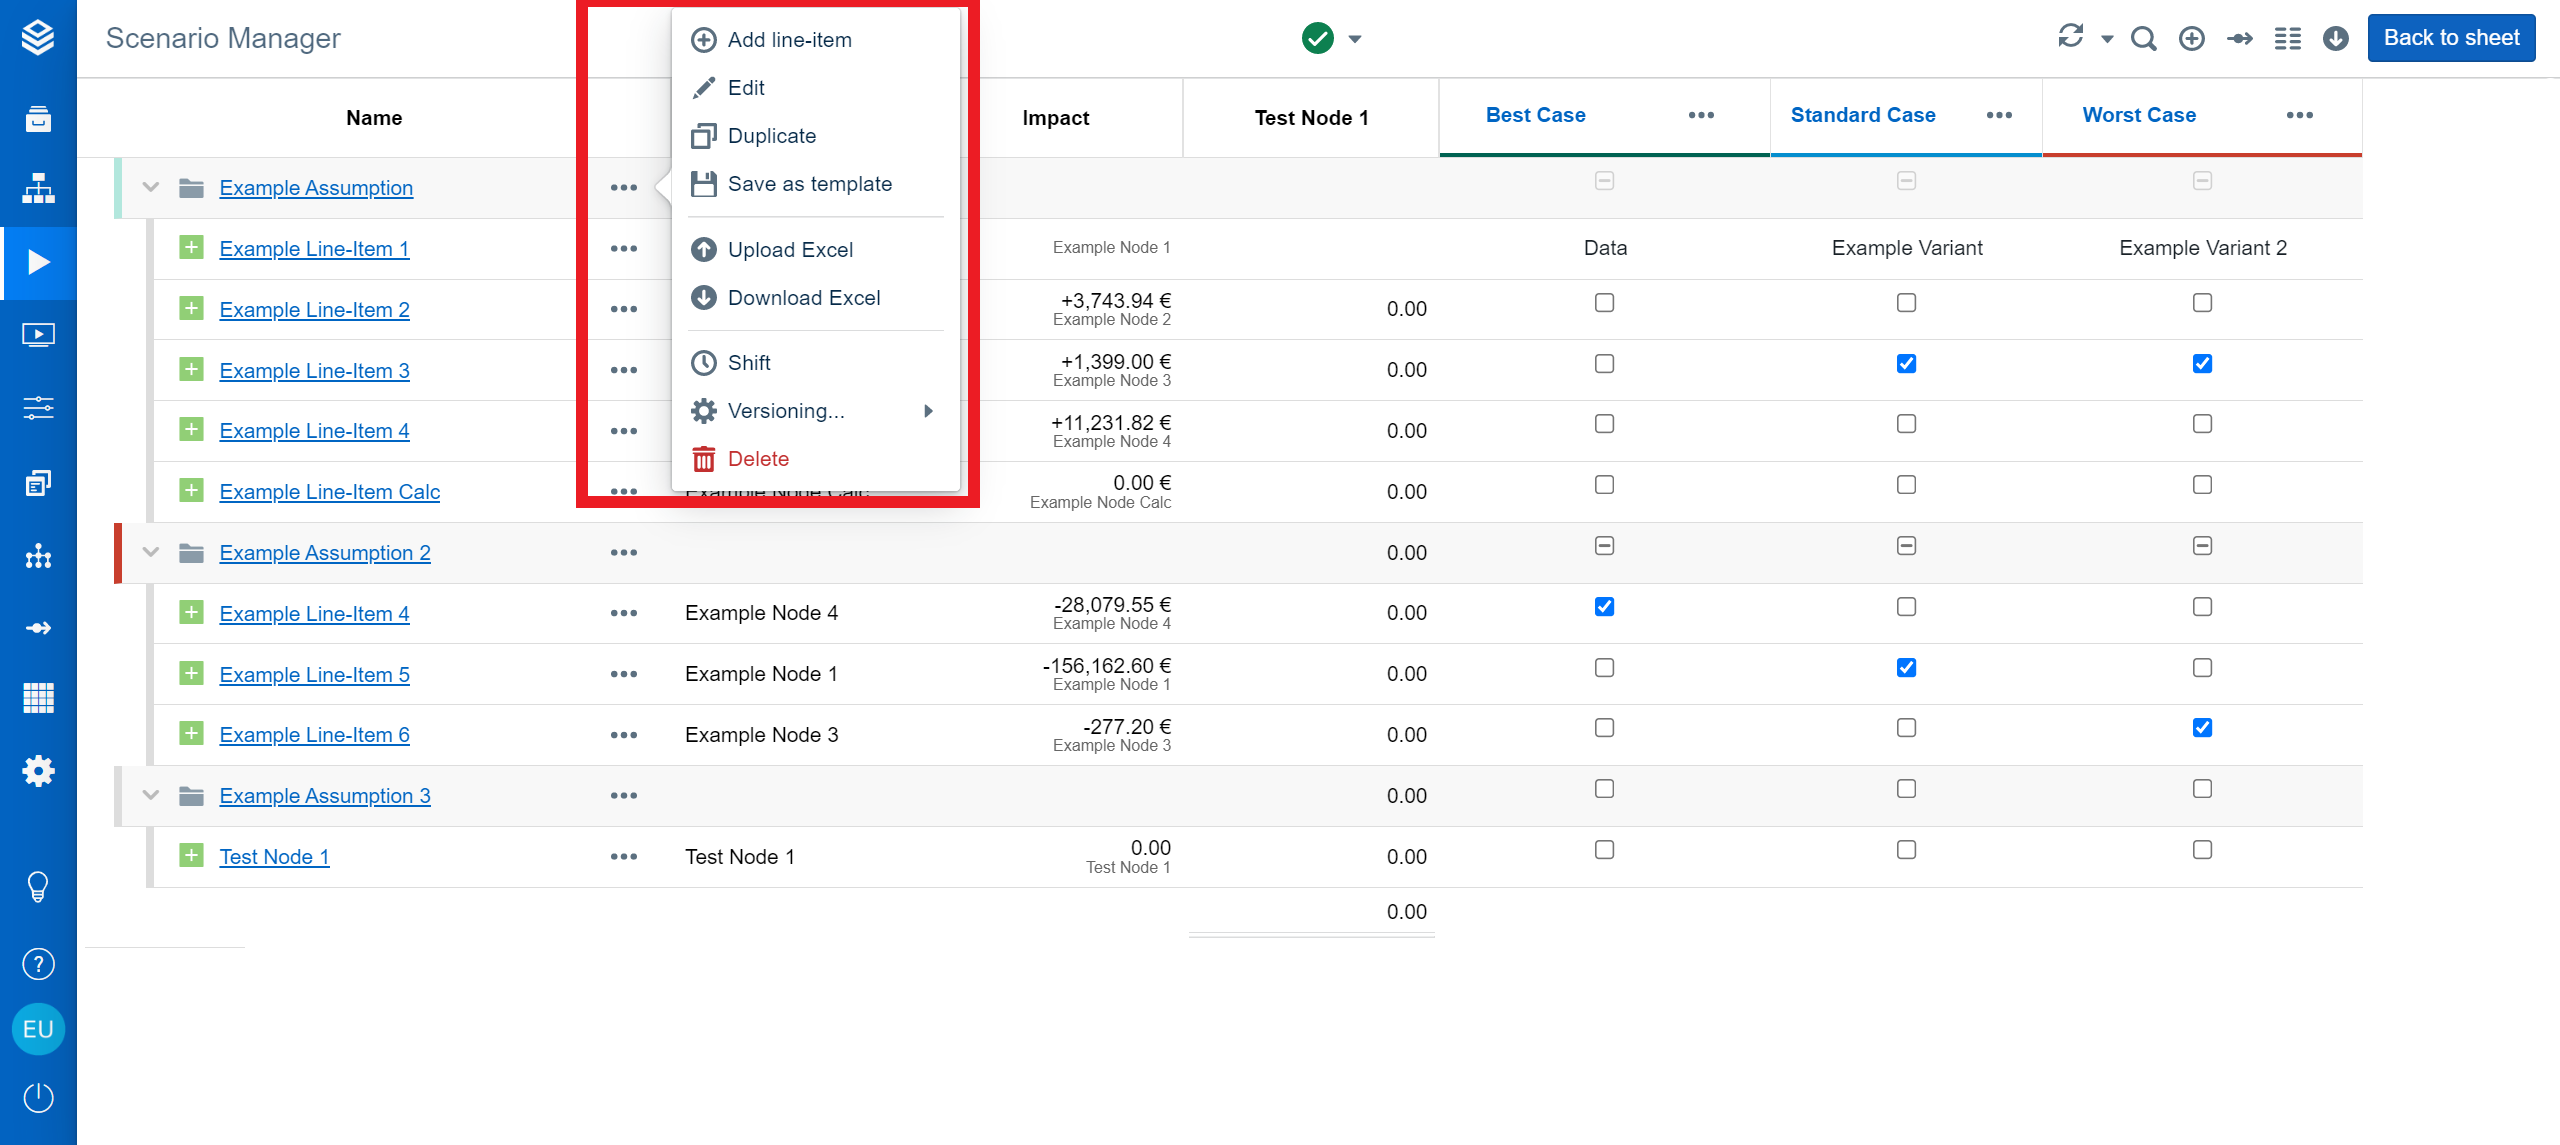2560x1145 pixels.
Task: Check Best Case box for Example Line-Item 2
Action: pyautogui.click(x=1604, y=303)
